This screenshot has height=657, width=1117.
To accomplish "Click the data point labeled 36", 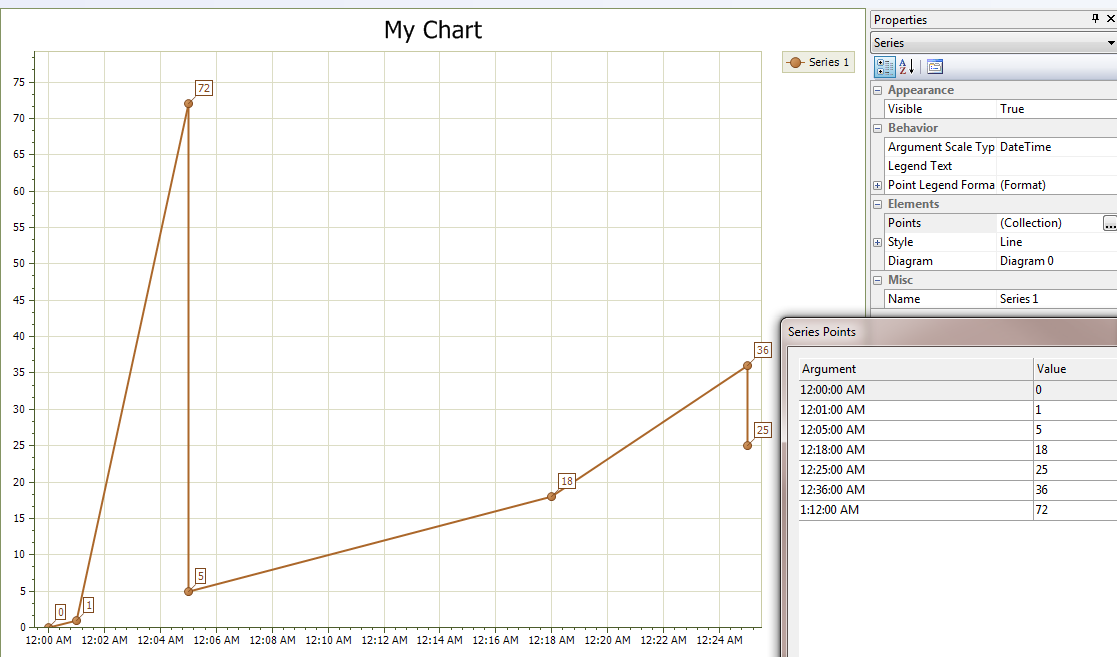I will tap(747, 366).
